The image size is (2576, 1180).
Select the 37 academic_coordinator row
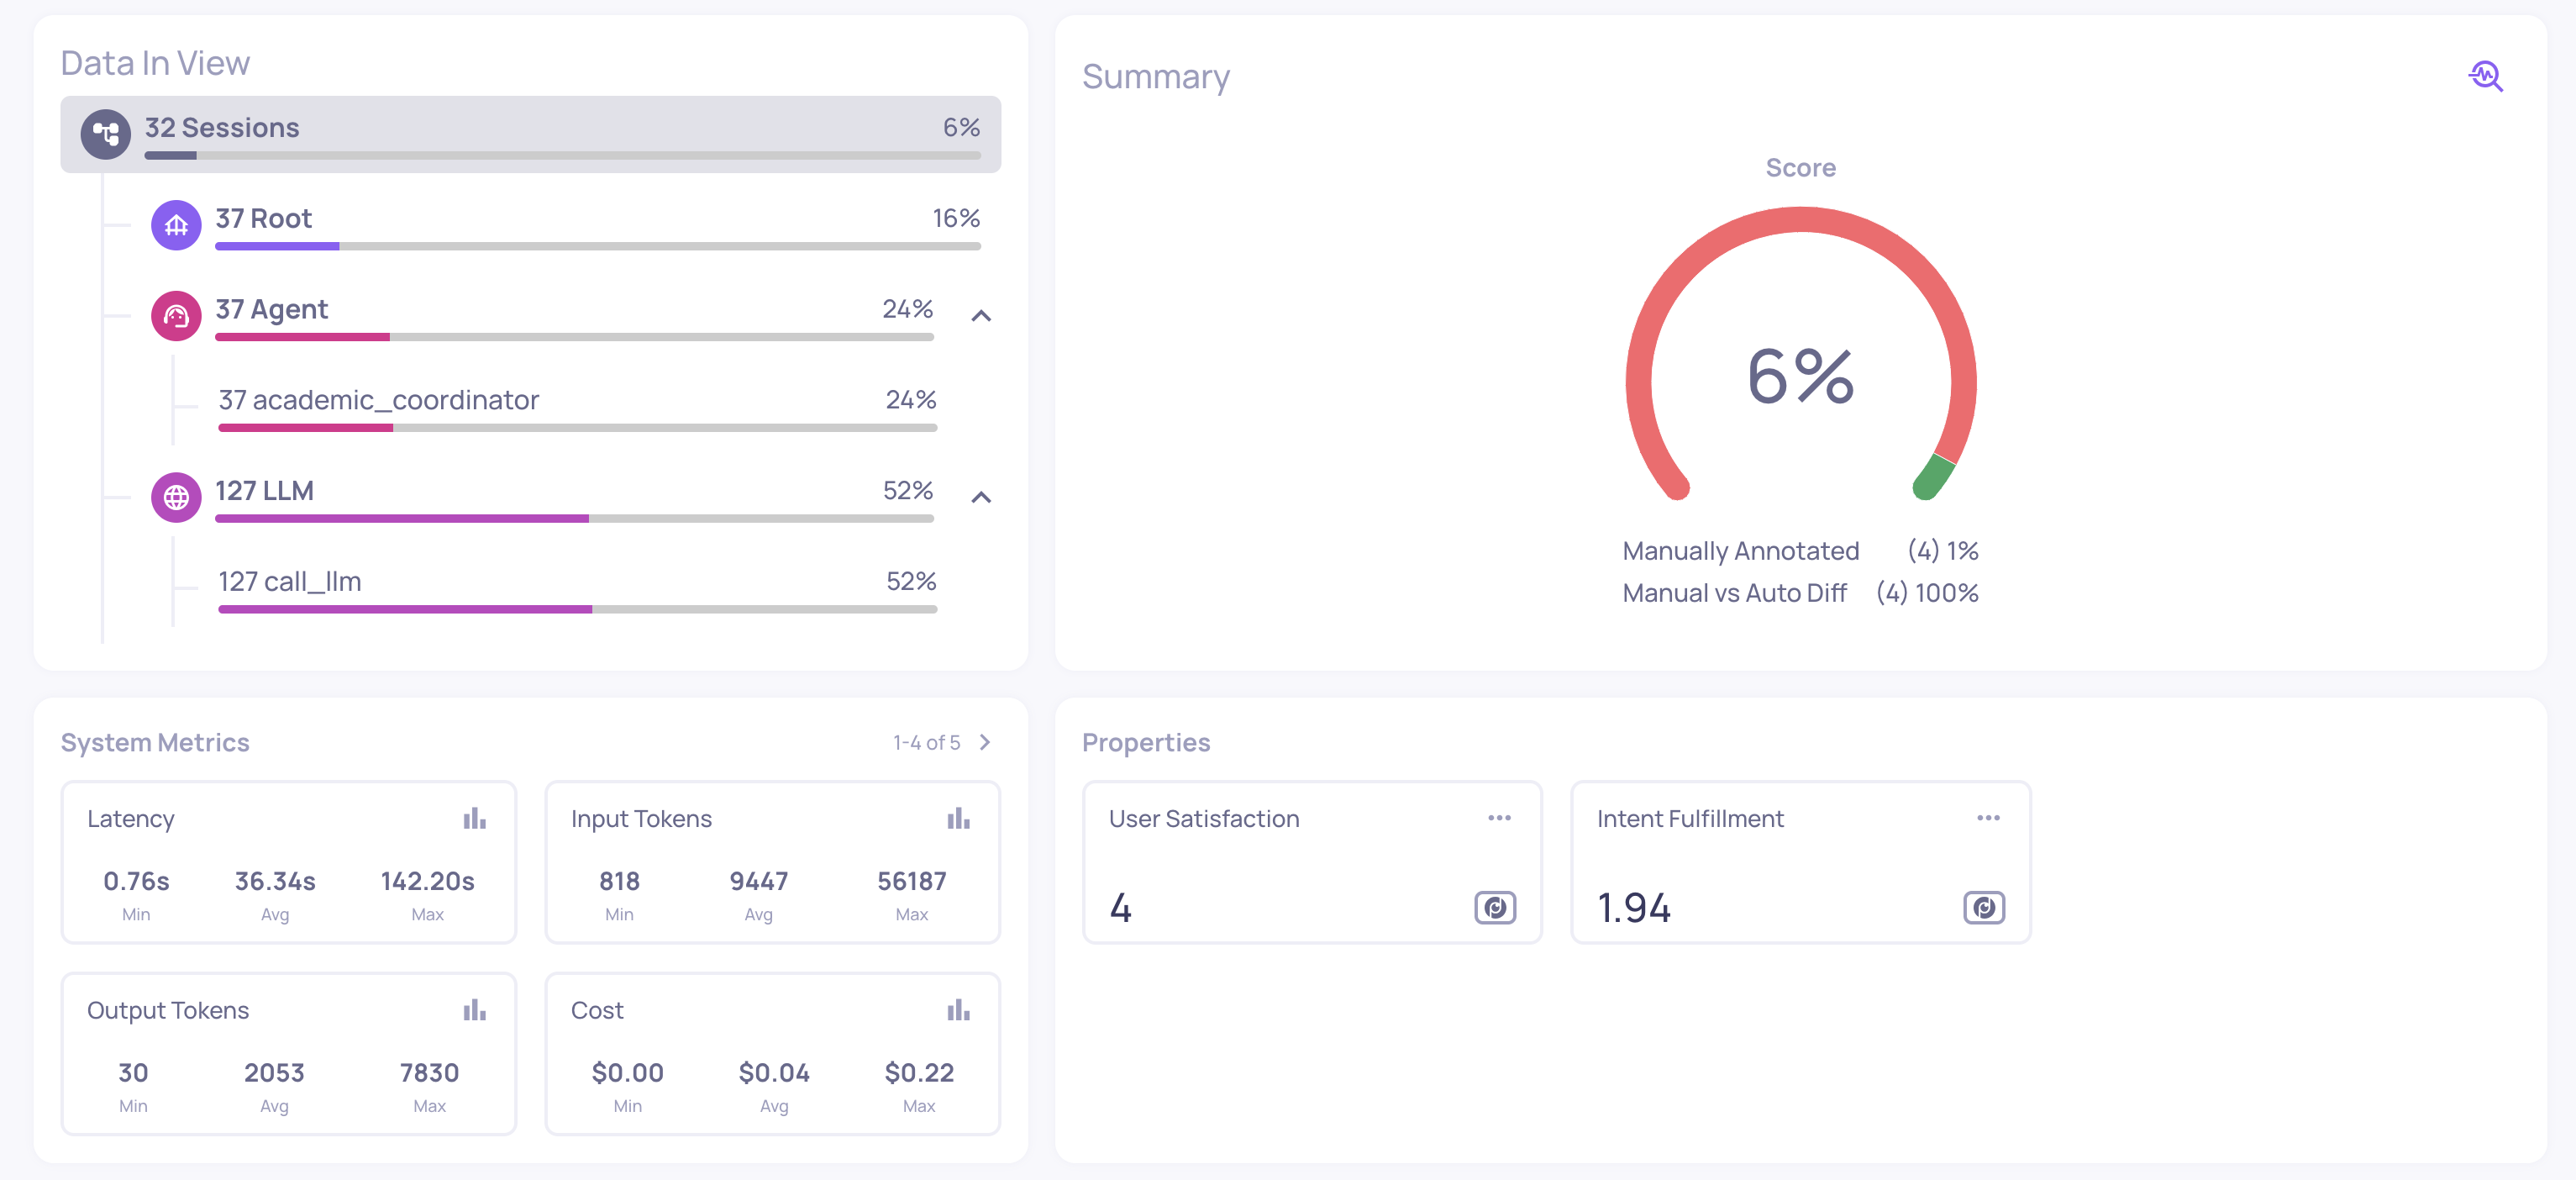tap(378, 400)
